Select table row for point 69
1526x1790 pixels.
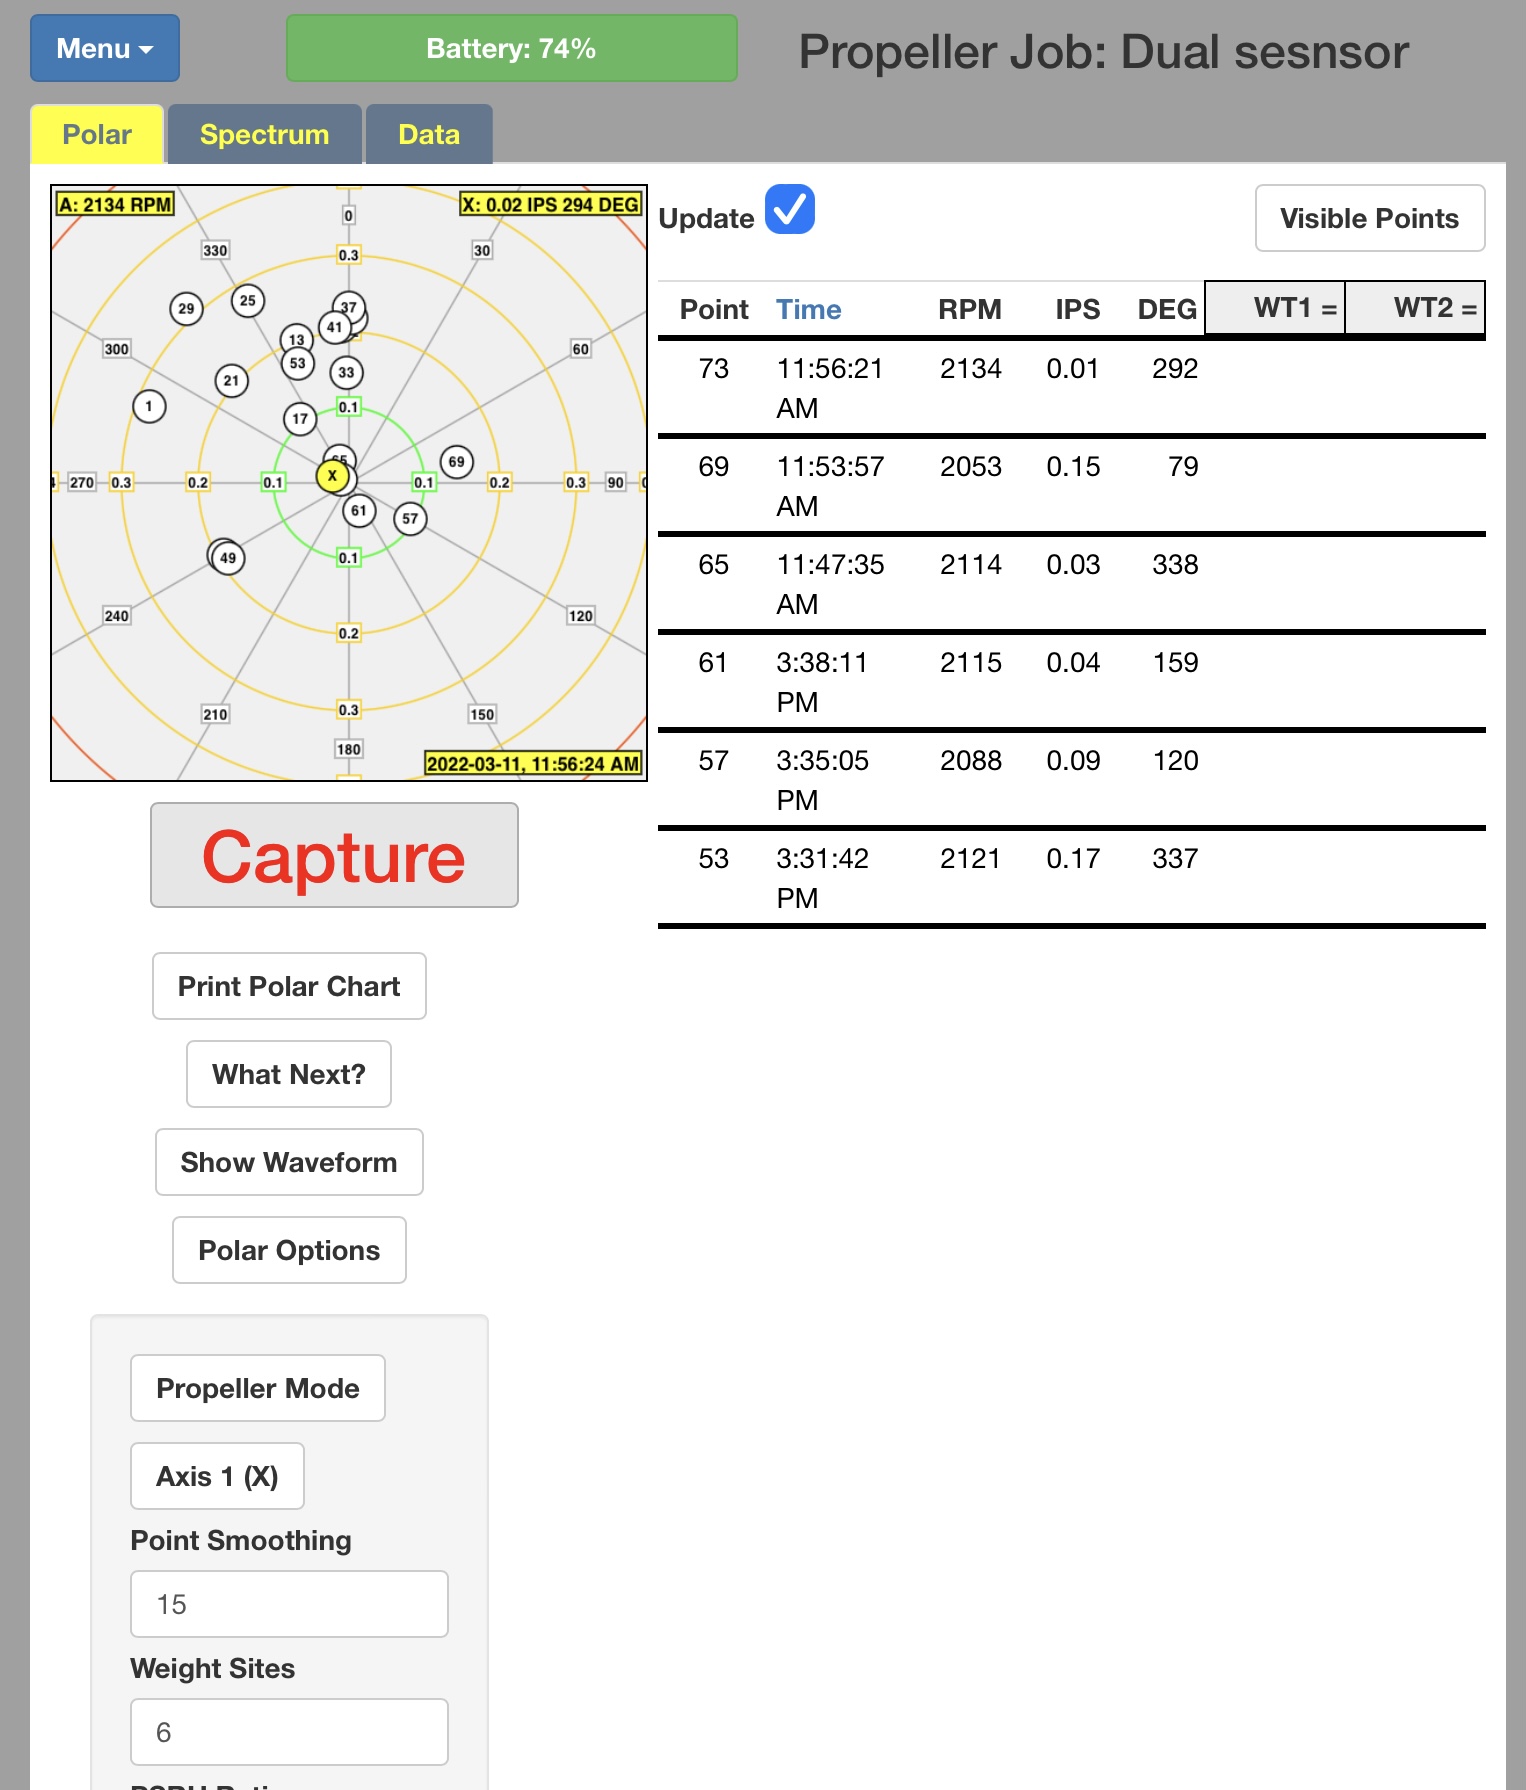[1072, 486]
